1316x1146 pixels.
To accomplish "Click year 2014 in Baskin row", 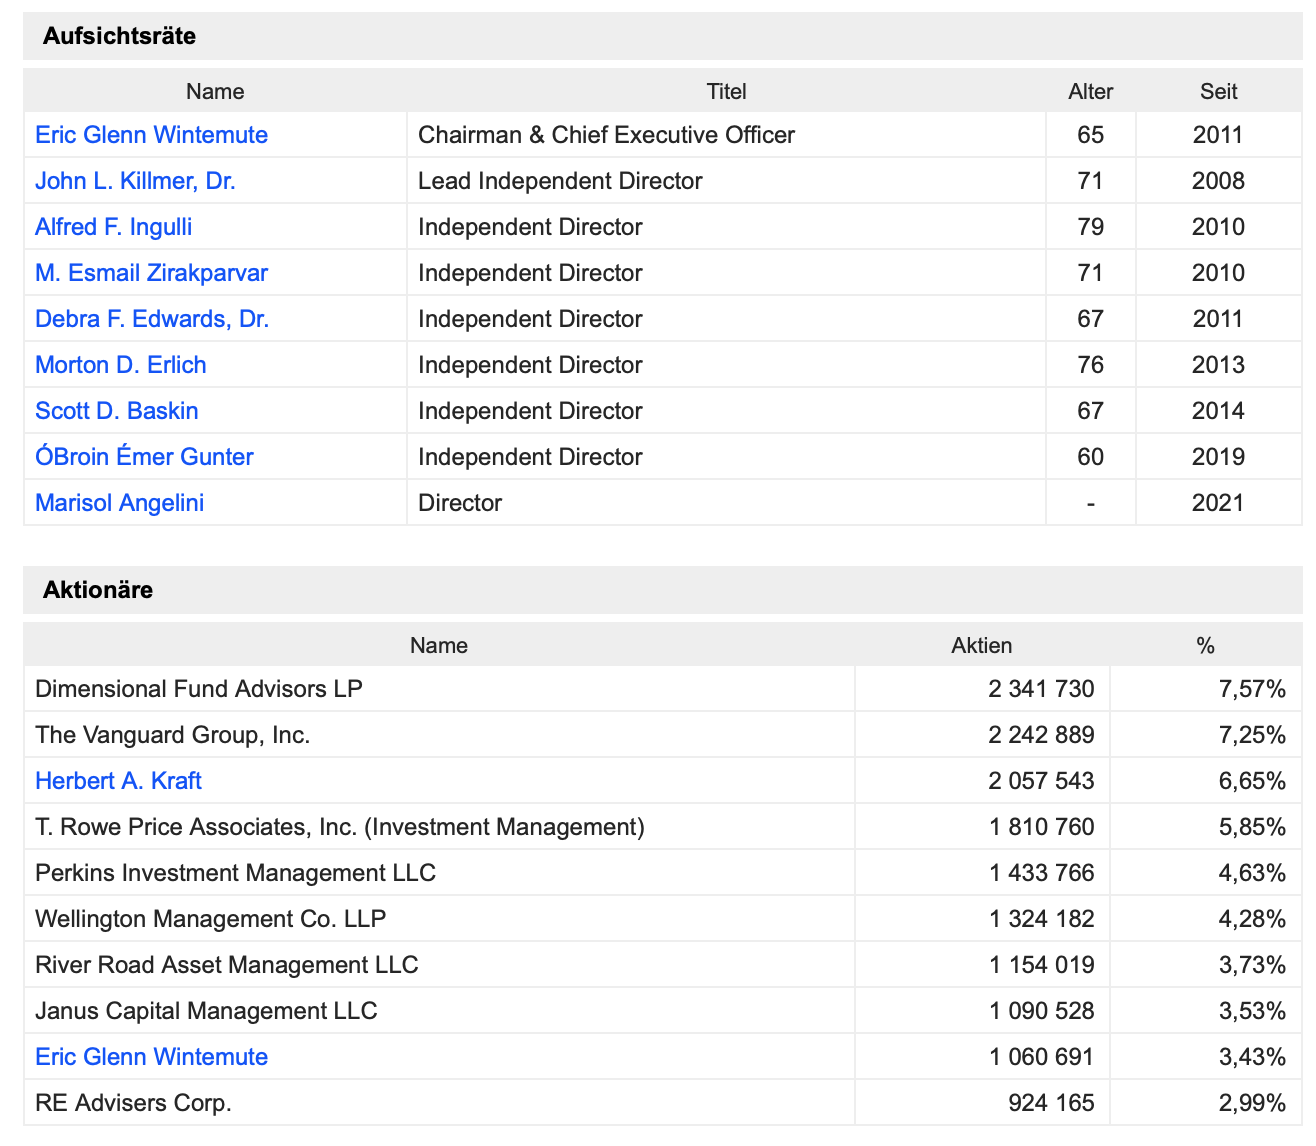I will [1218, 411].
